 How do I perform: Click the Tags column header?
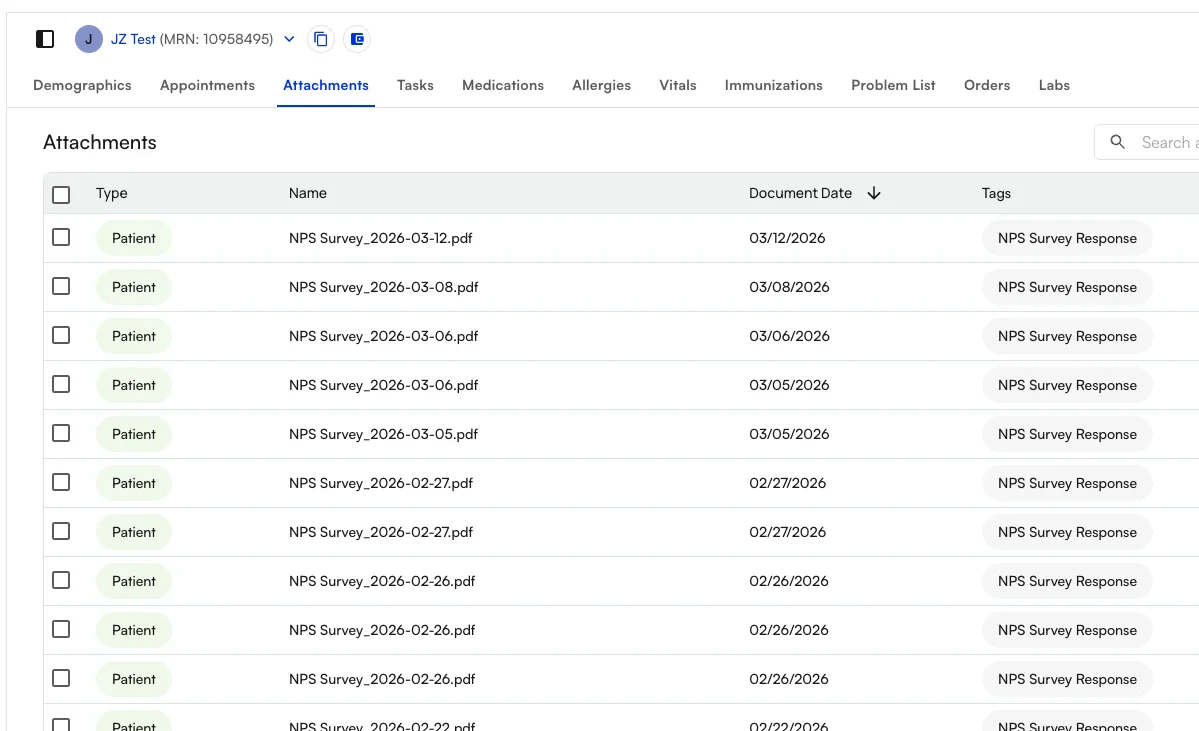pos(996,193)
